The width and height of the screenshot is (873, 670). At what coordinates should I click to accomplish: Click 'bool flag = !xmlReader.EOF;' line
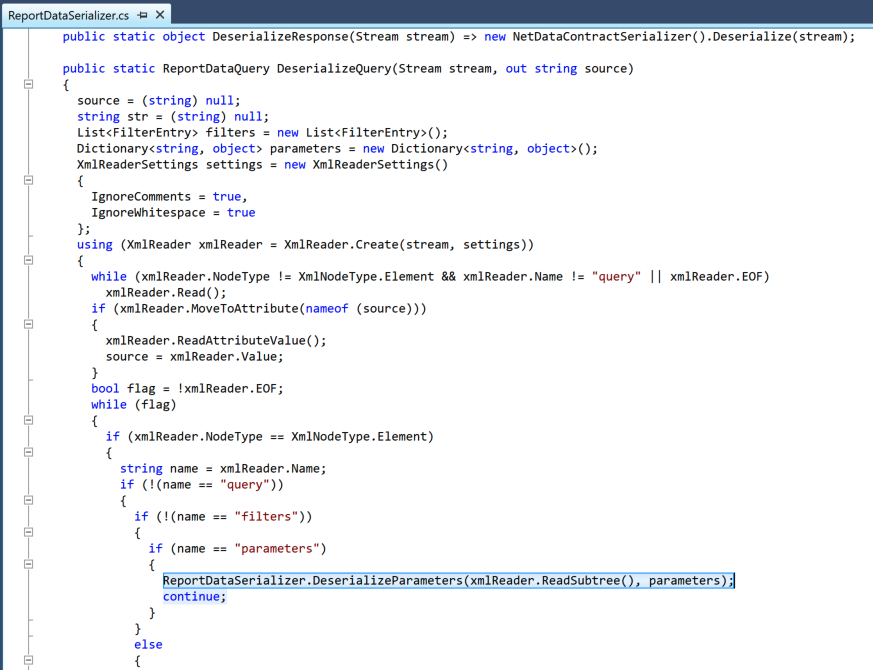187,389
